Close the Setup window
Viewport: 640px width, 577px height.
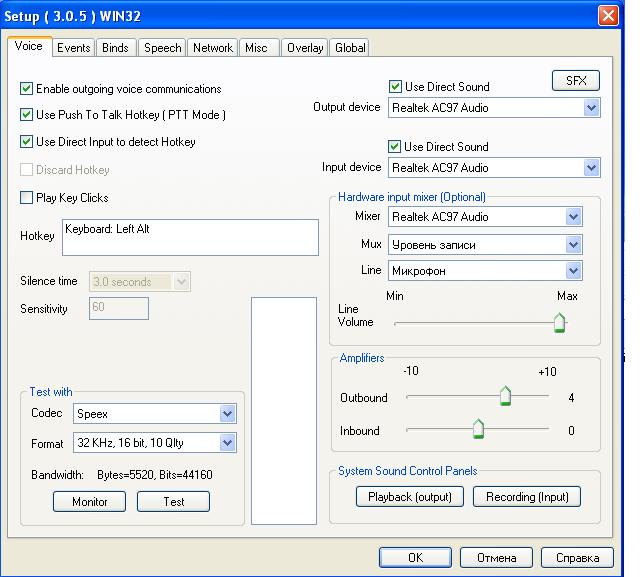click(x=608, y=16)
